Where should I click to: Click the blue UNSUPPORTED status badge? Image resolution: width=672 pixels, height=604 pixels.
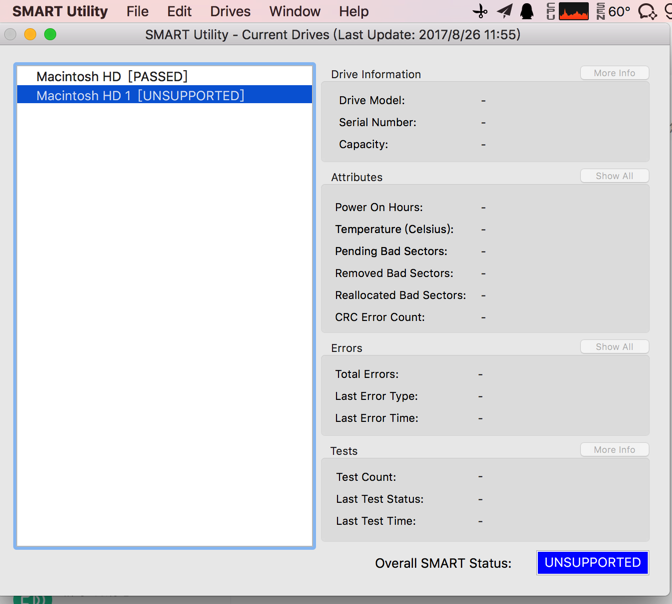[x=593, y=562]
